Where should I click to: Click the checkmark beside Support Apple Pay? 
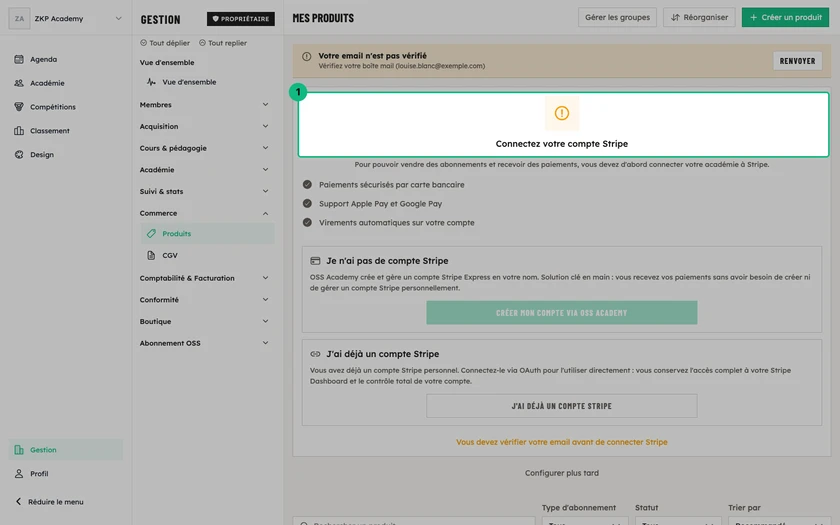[307, 204]
